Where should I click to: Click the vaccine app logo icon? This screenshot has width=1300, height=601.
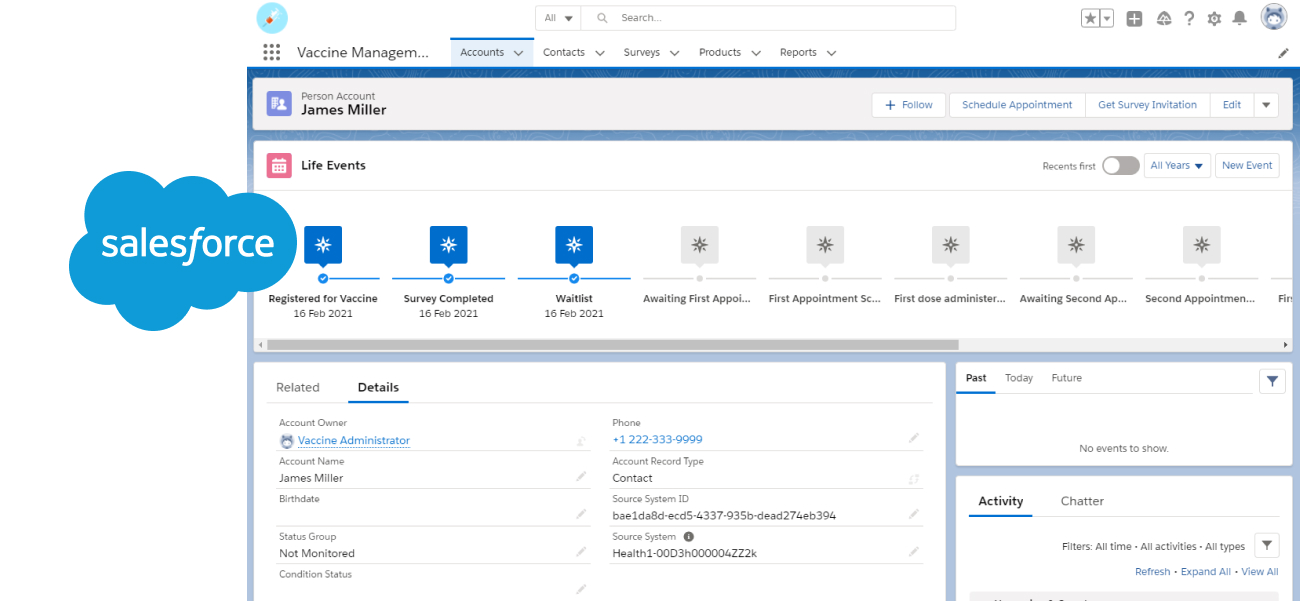point(272,18)
